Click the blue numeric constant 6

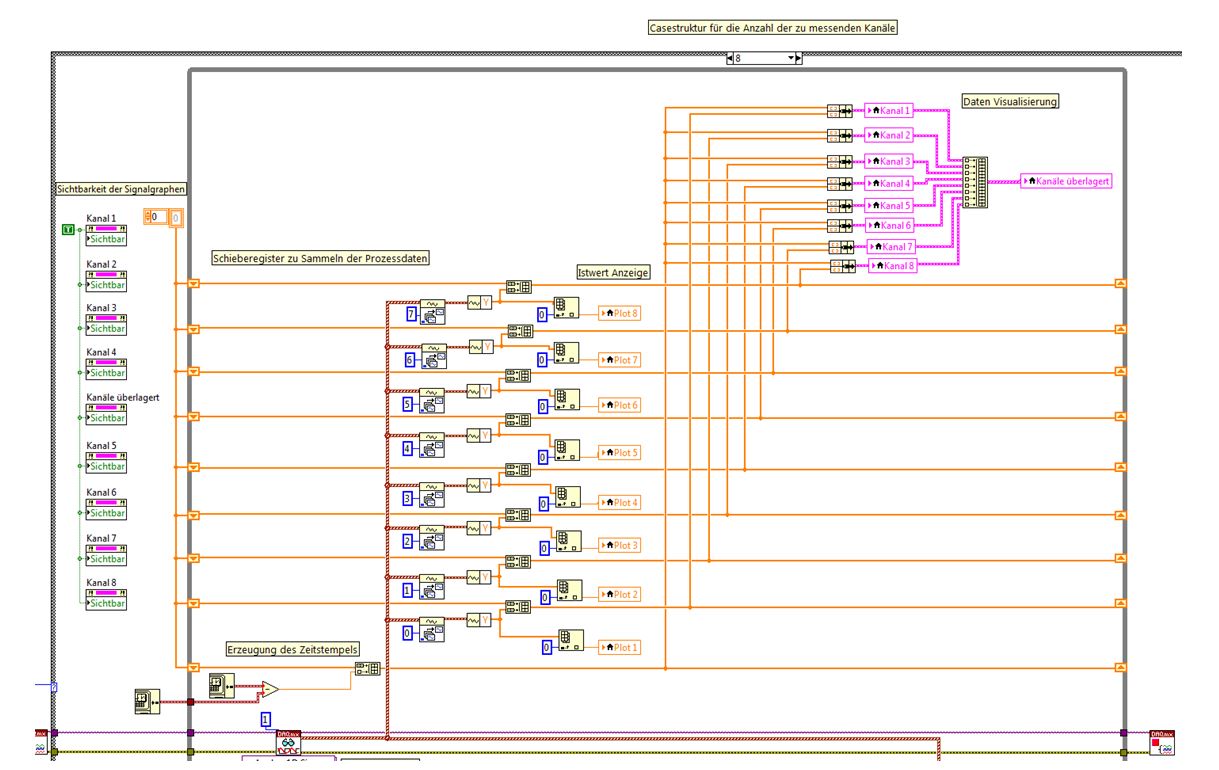[408, 360]
